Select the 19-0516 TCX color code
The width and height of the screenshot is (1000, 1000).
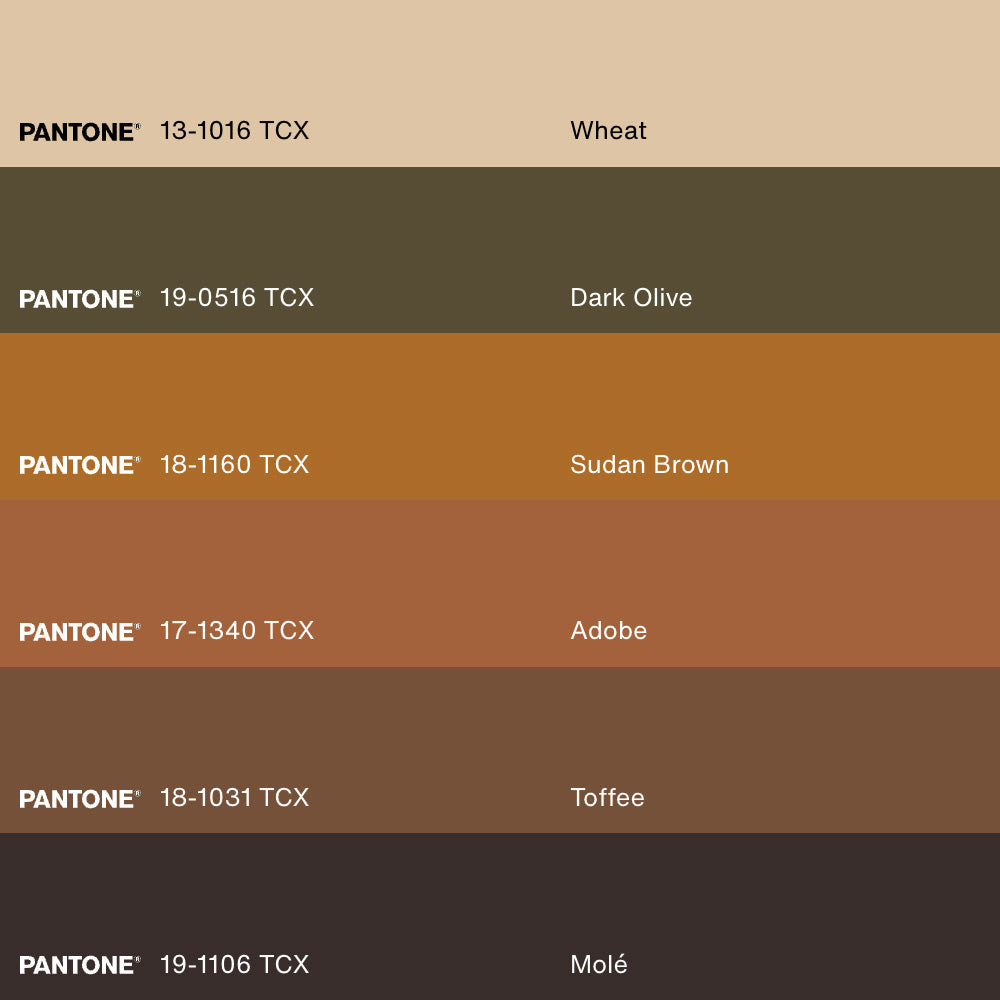click(237, 298)
